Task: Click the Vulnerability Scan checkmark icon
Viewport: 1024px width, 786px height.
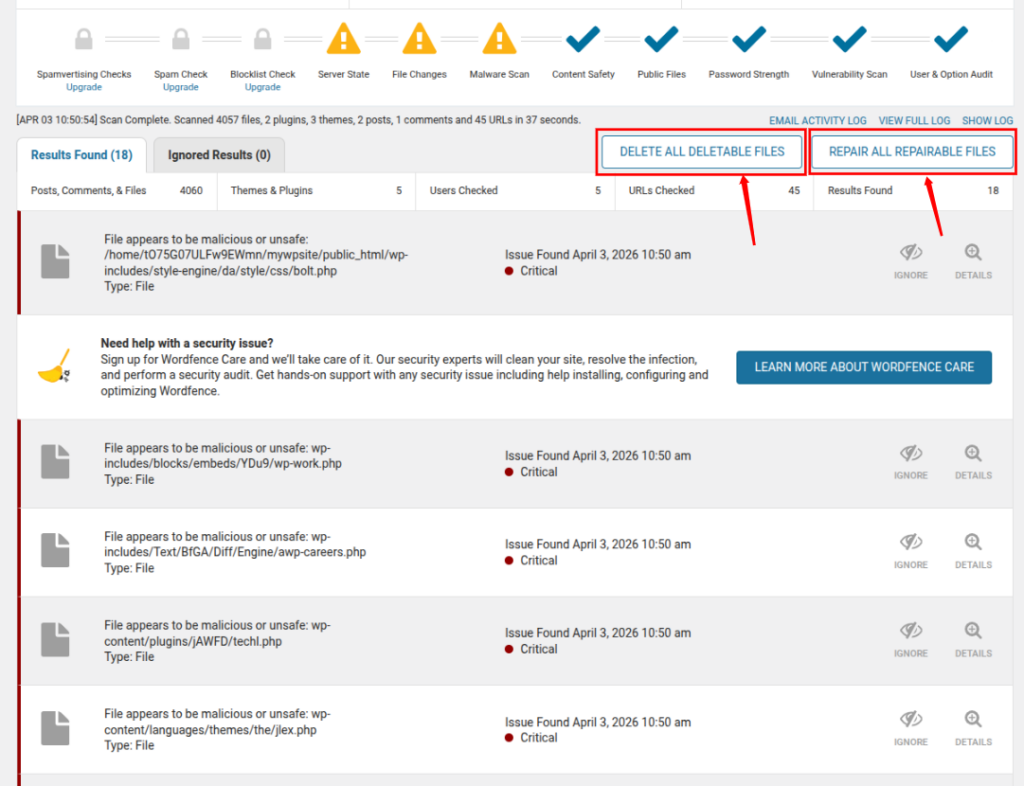Action: [x=849, y=38]
